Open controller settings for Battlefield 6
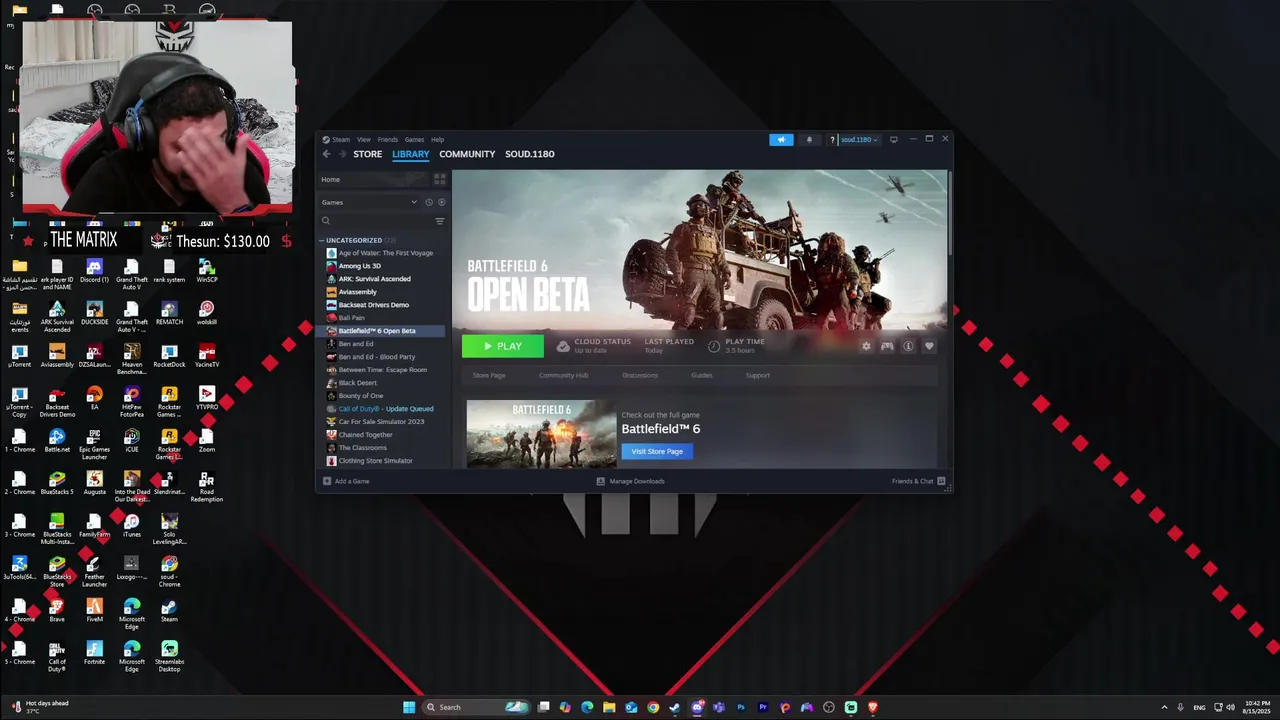1280x720 pixels. (887, 346)
